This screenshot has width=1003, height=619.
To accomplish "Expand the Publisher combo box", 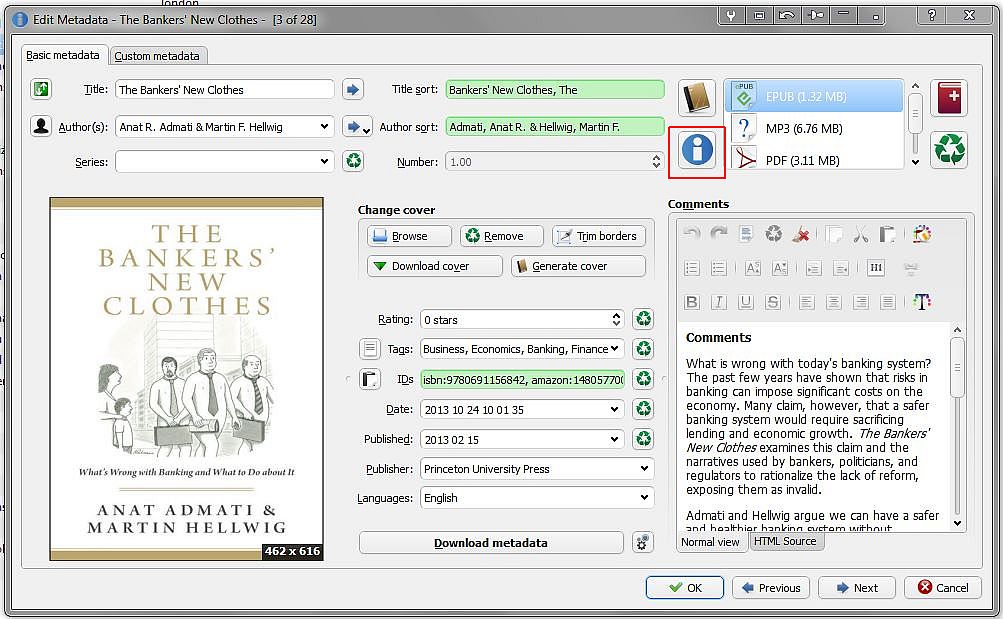I will coord(643,468).
